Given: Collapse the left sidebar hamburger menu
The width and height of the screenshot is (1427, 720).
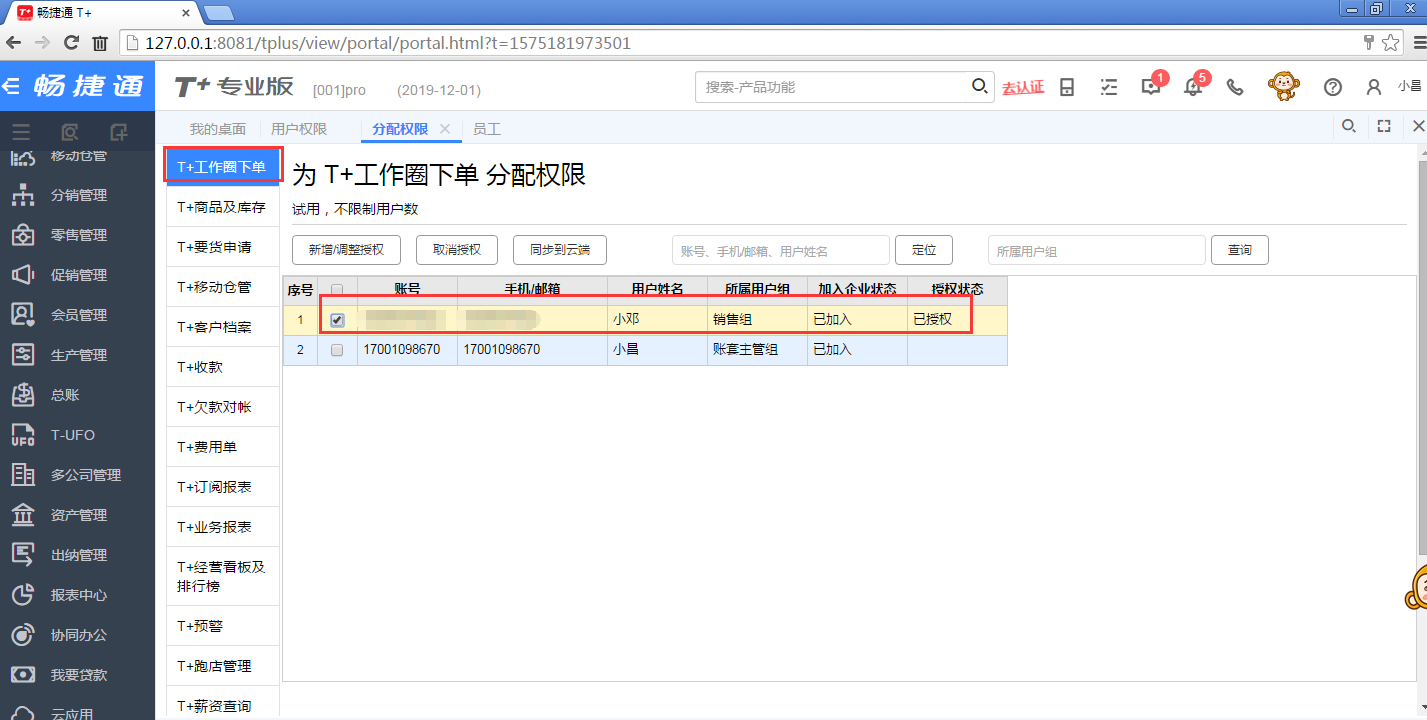Looking at the screenshot, I should click(x=21, y=132).
